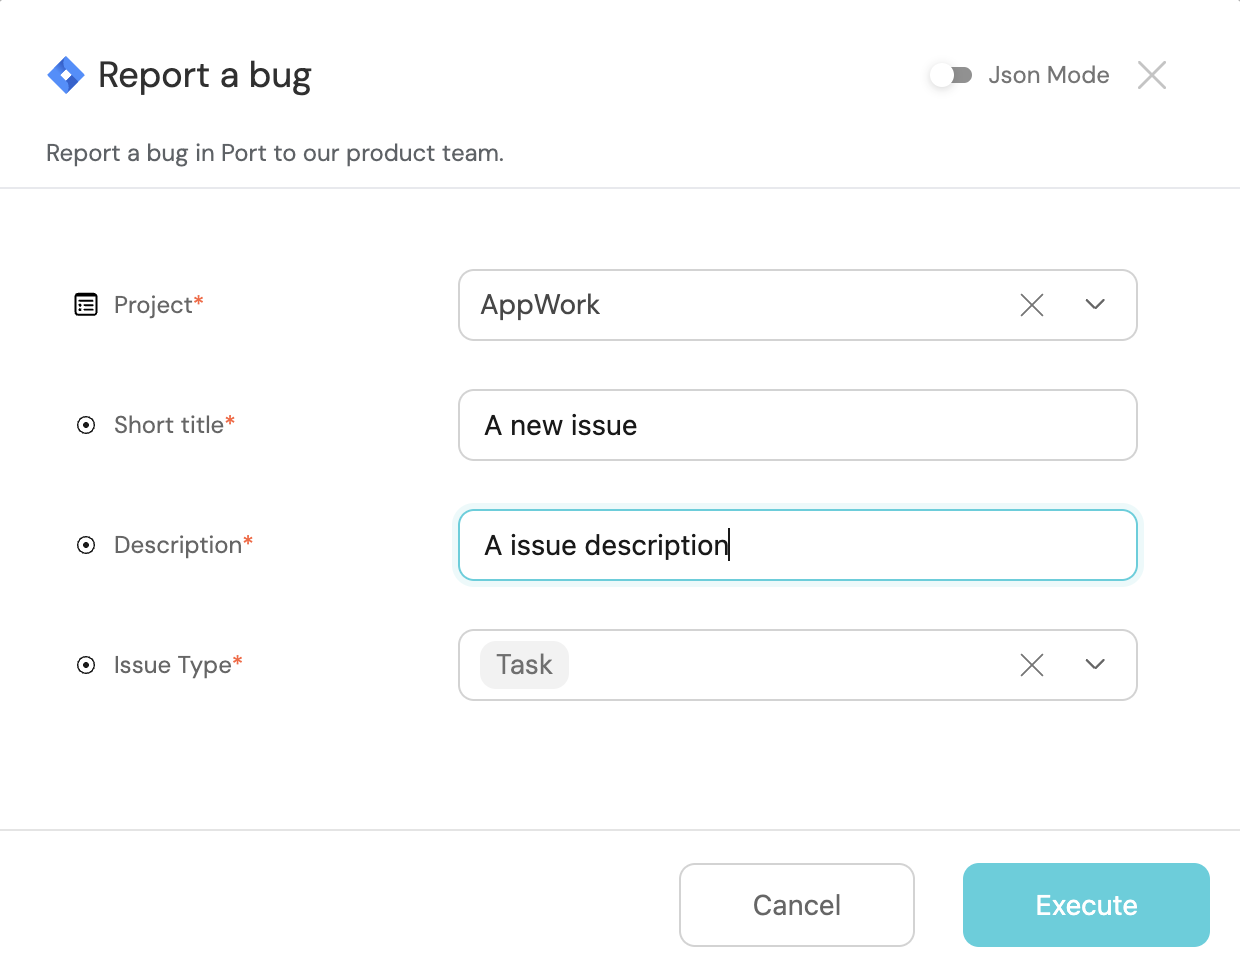
Task: Open the AppWork project combo box
Action: pos(740,305)
